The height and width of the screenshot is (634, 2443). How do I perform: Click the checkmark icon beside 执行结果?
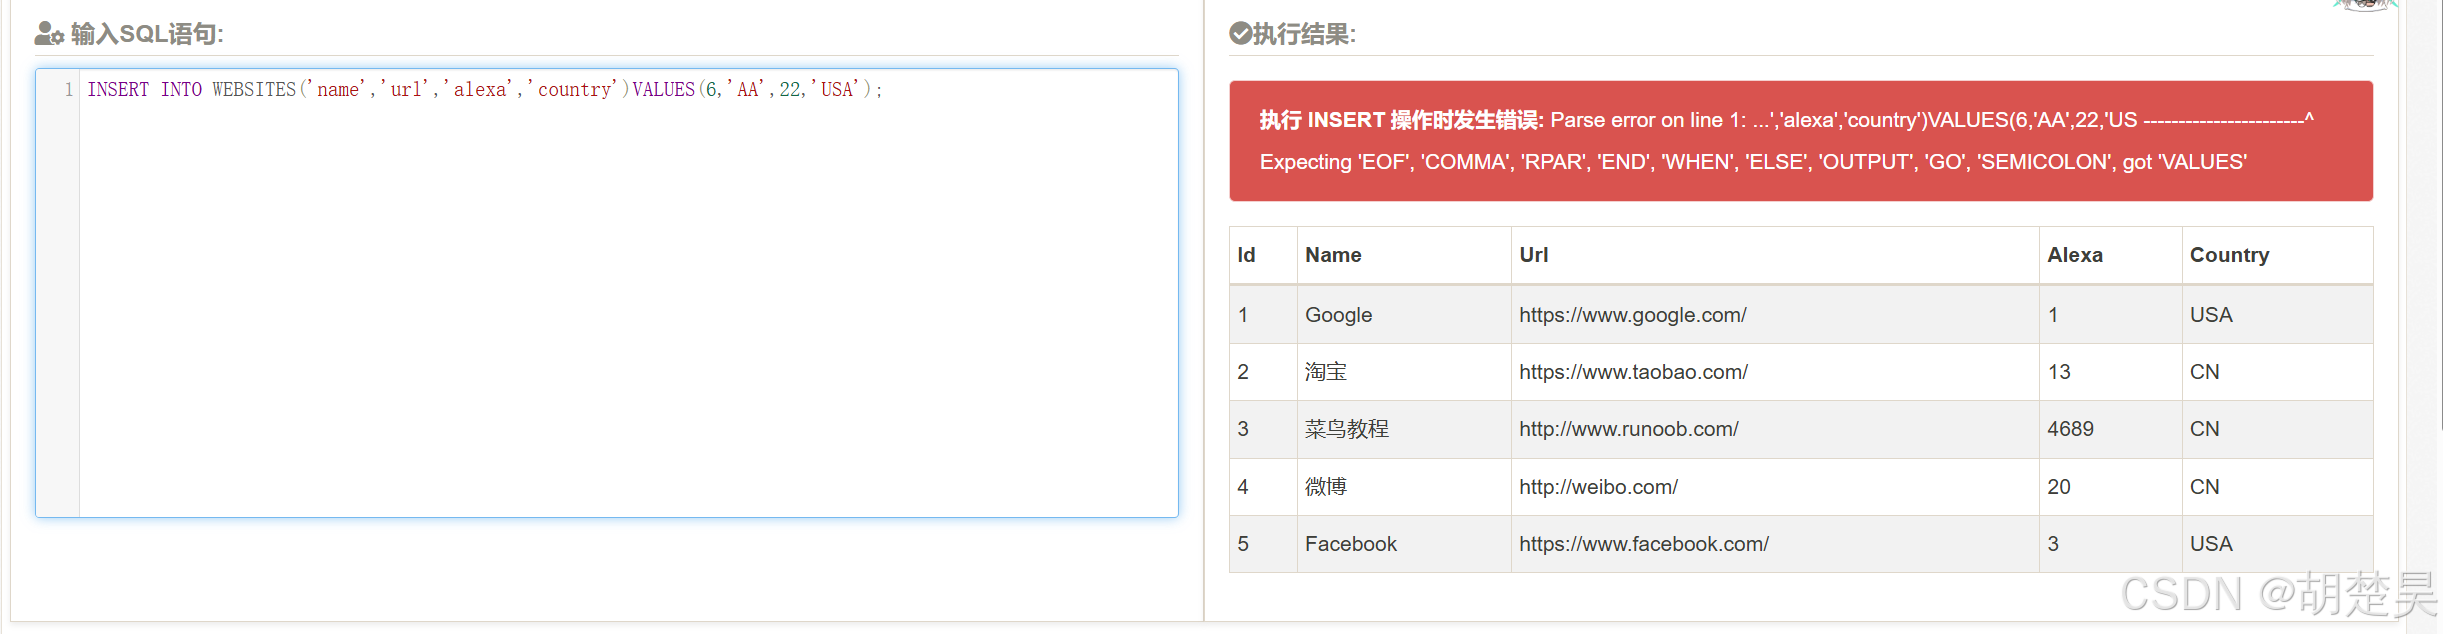tap(1240, 34)
